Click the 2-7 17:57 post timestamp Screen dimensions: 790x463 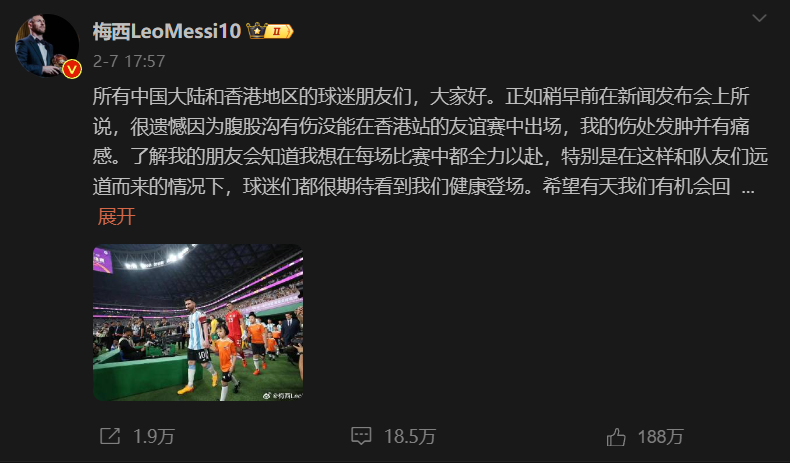pos(129,61)
